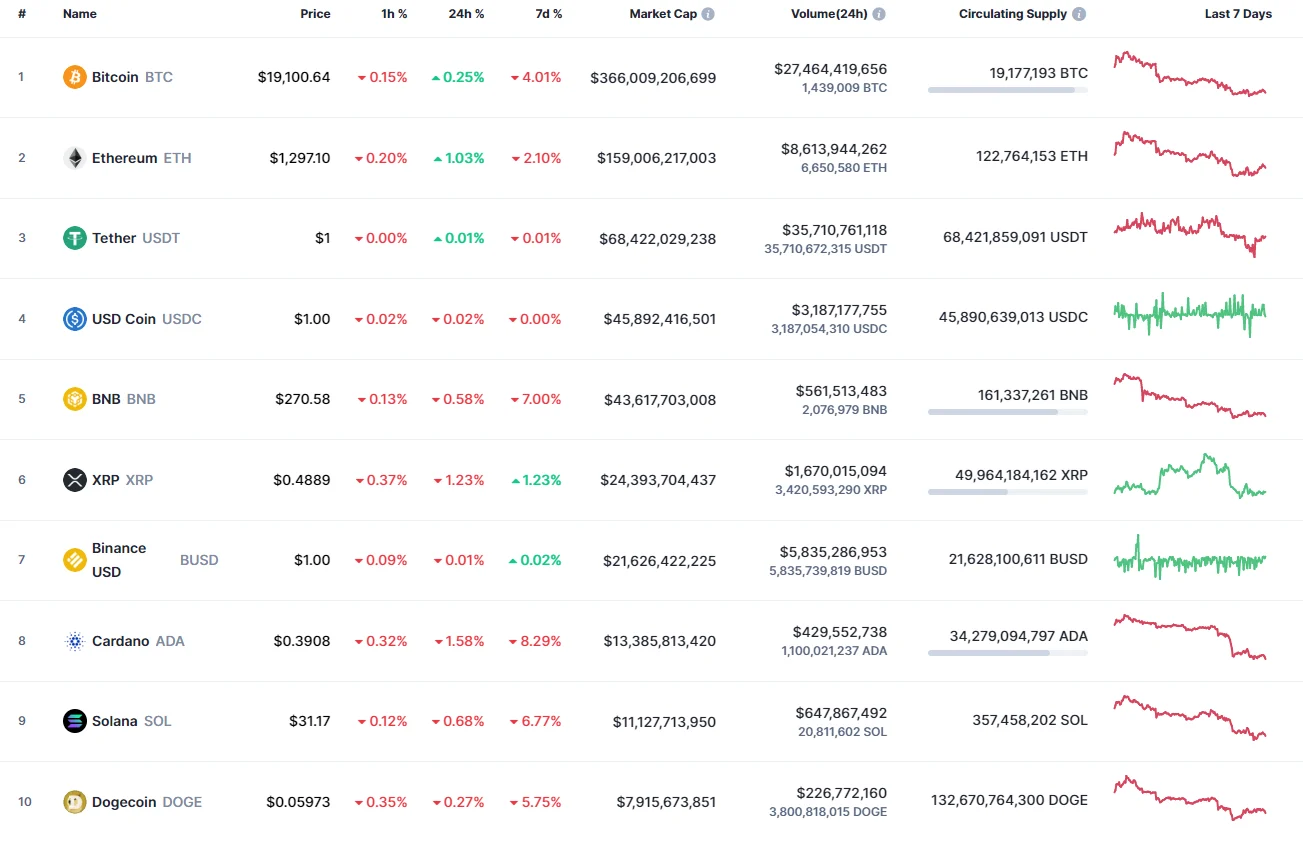Click the BNB yellow logo icon
Viewport: 1303px width, 841px height.
pyautogui.click(x=74, y=398)
